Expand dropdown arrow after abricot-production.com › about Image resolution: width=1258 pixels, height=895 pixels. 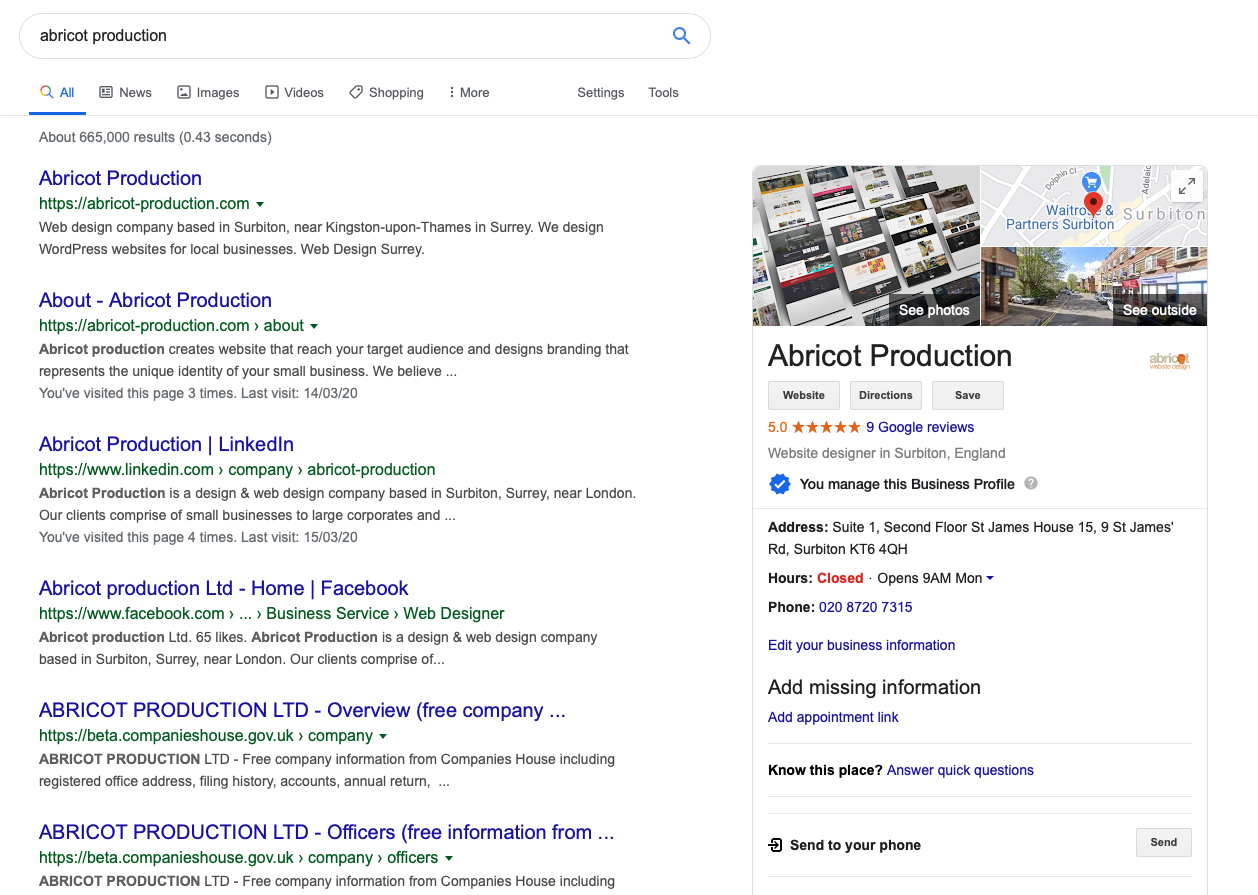(314, 326)
